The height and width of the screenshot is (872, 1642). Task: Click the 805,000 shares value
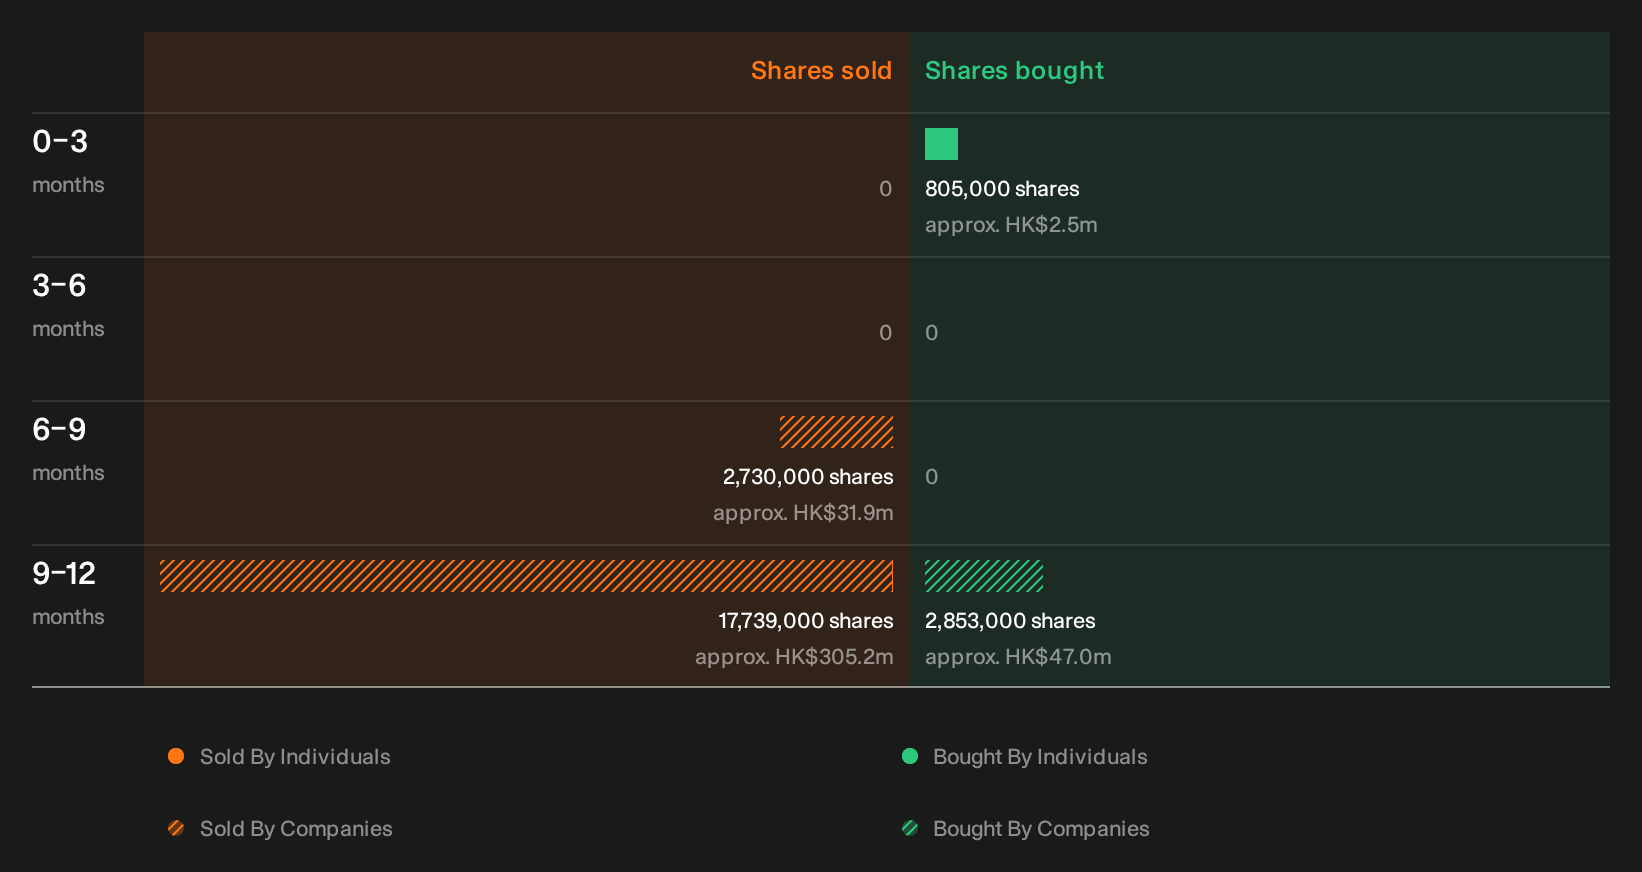tap(1002, 189)
